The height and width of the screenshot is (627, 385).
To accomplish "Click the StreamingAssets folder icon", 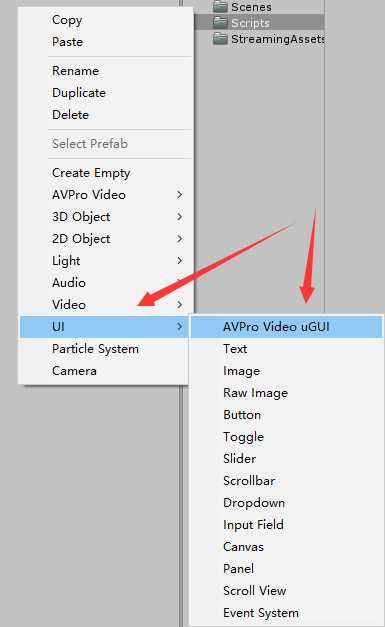I will [x=220, y=38].
